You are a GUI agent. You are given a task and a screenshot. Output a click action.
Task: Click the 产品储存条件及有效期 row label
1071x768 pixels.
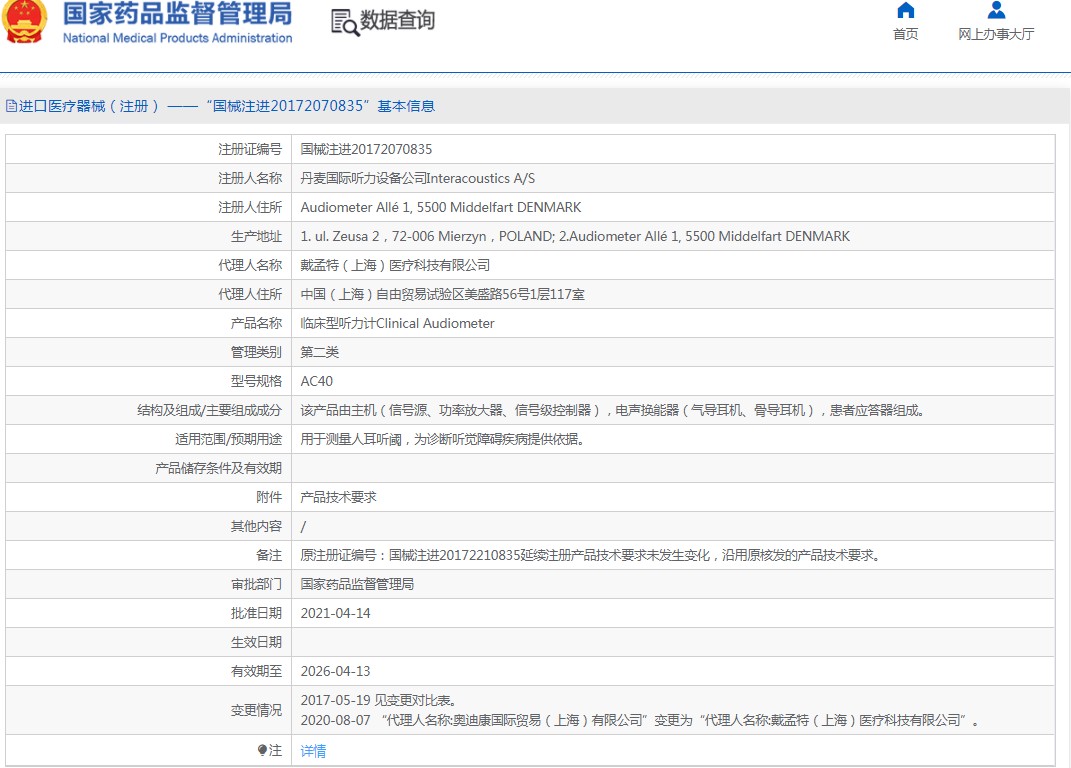[x=219, y=468]
